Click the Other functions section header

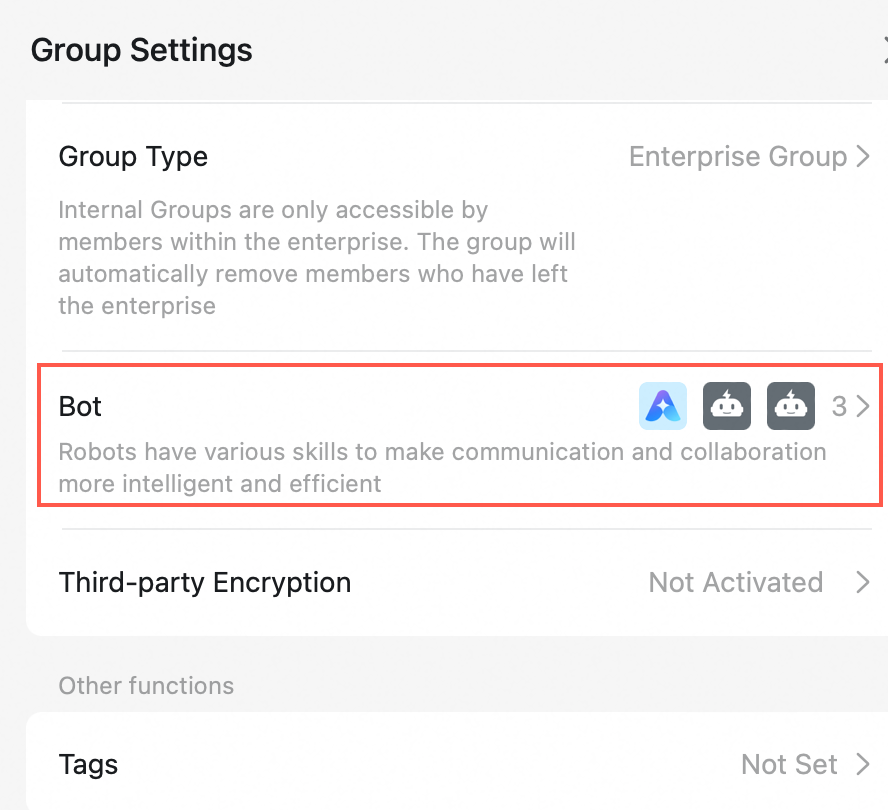[x=146, y=686]
